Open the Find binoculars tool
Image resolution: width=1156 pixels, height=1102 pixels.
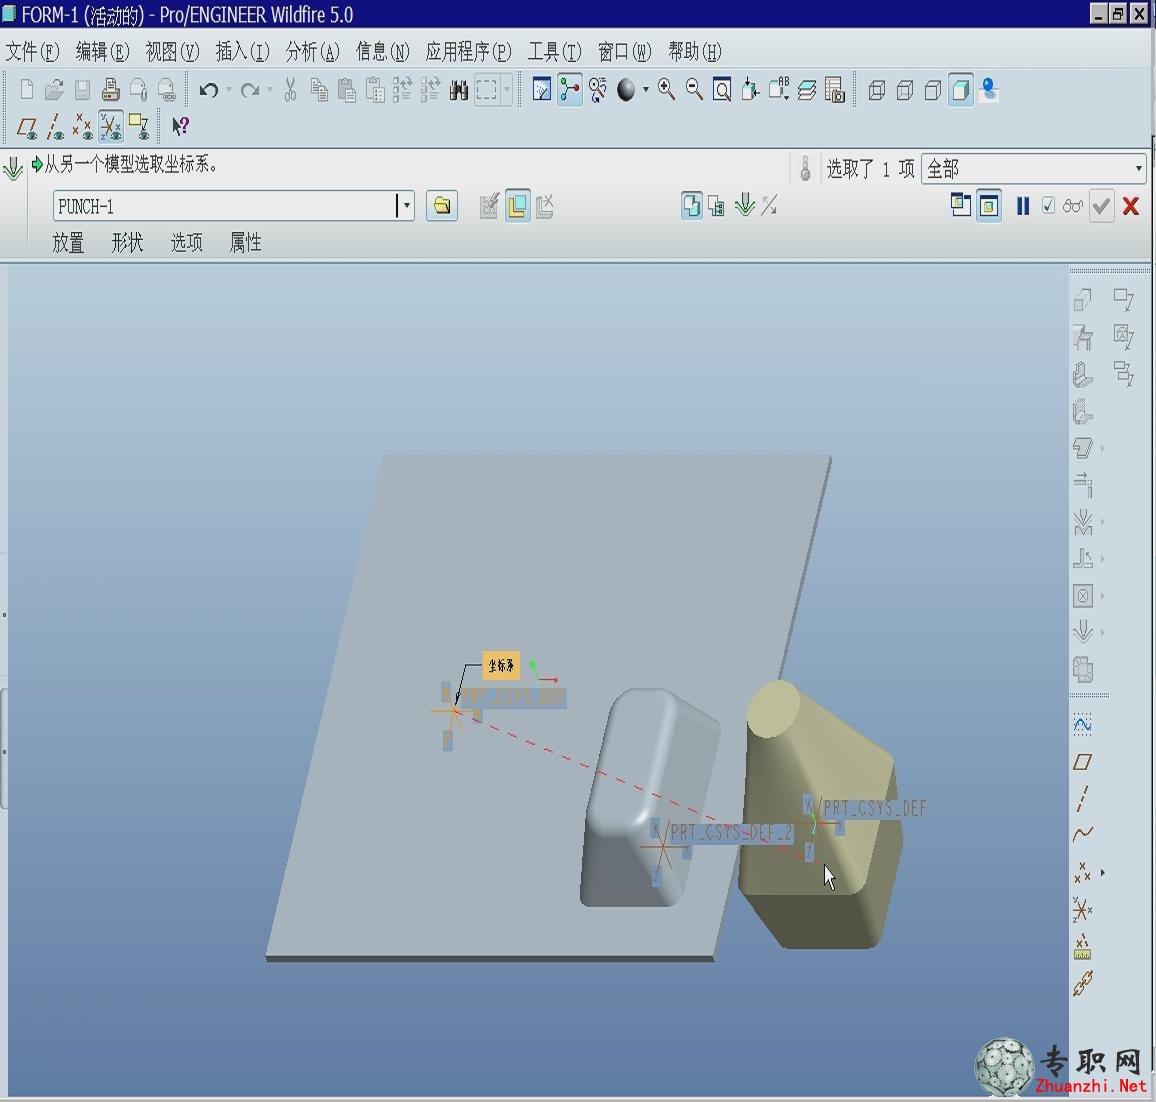tap(459, 90)
